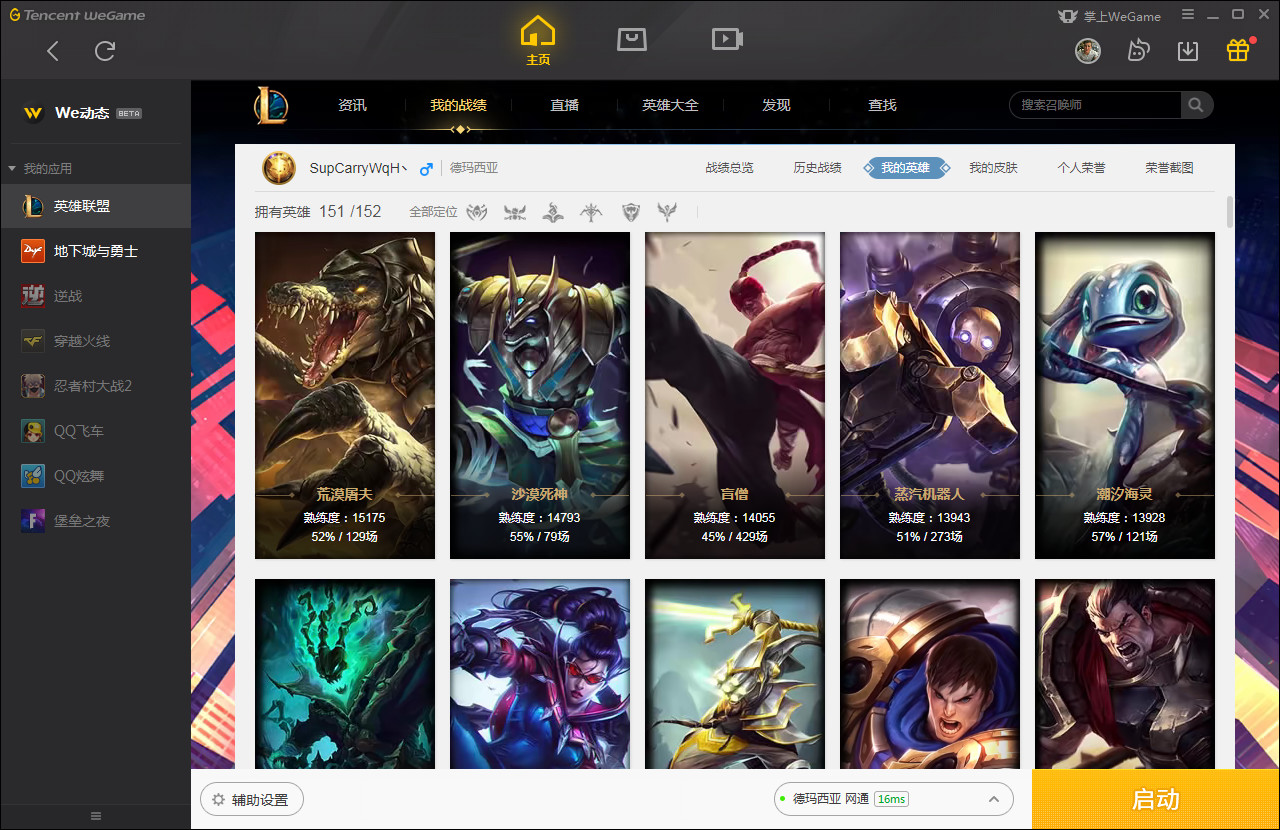Open the 直播 menu

[x=564, y=105]
